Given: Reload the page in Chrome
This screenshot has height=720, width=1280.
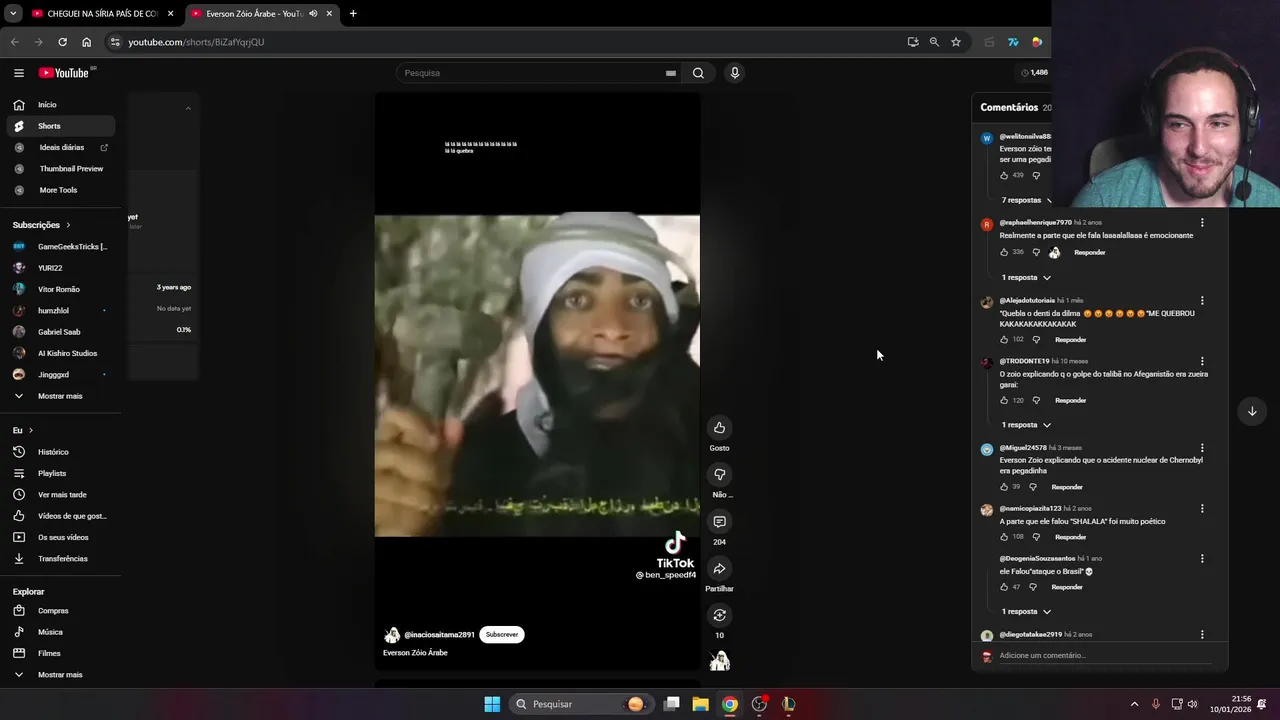Looking at the screenshot, I should click(x=62, y=42).
